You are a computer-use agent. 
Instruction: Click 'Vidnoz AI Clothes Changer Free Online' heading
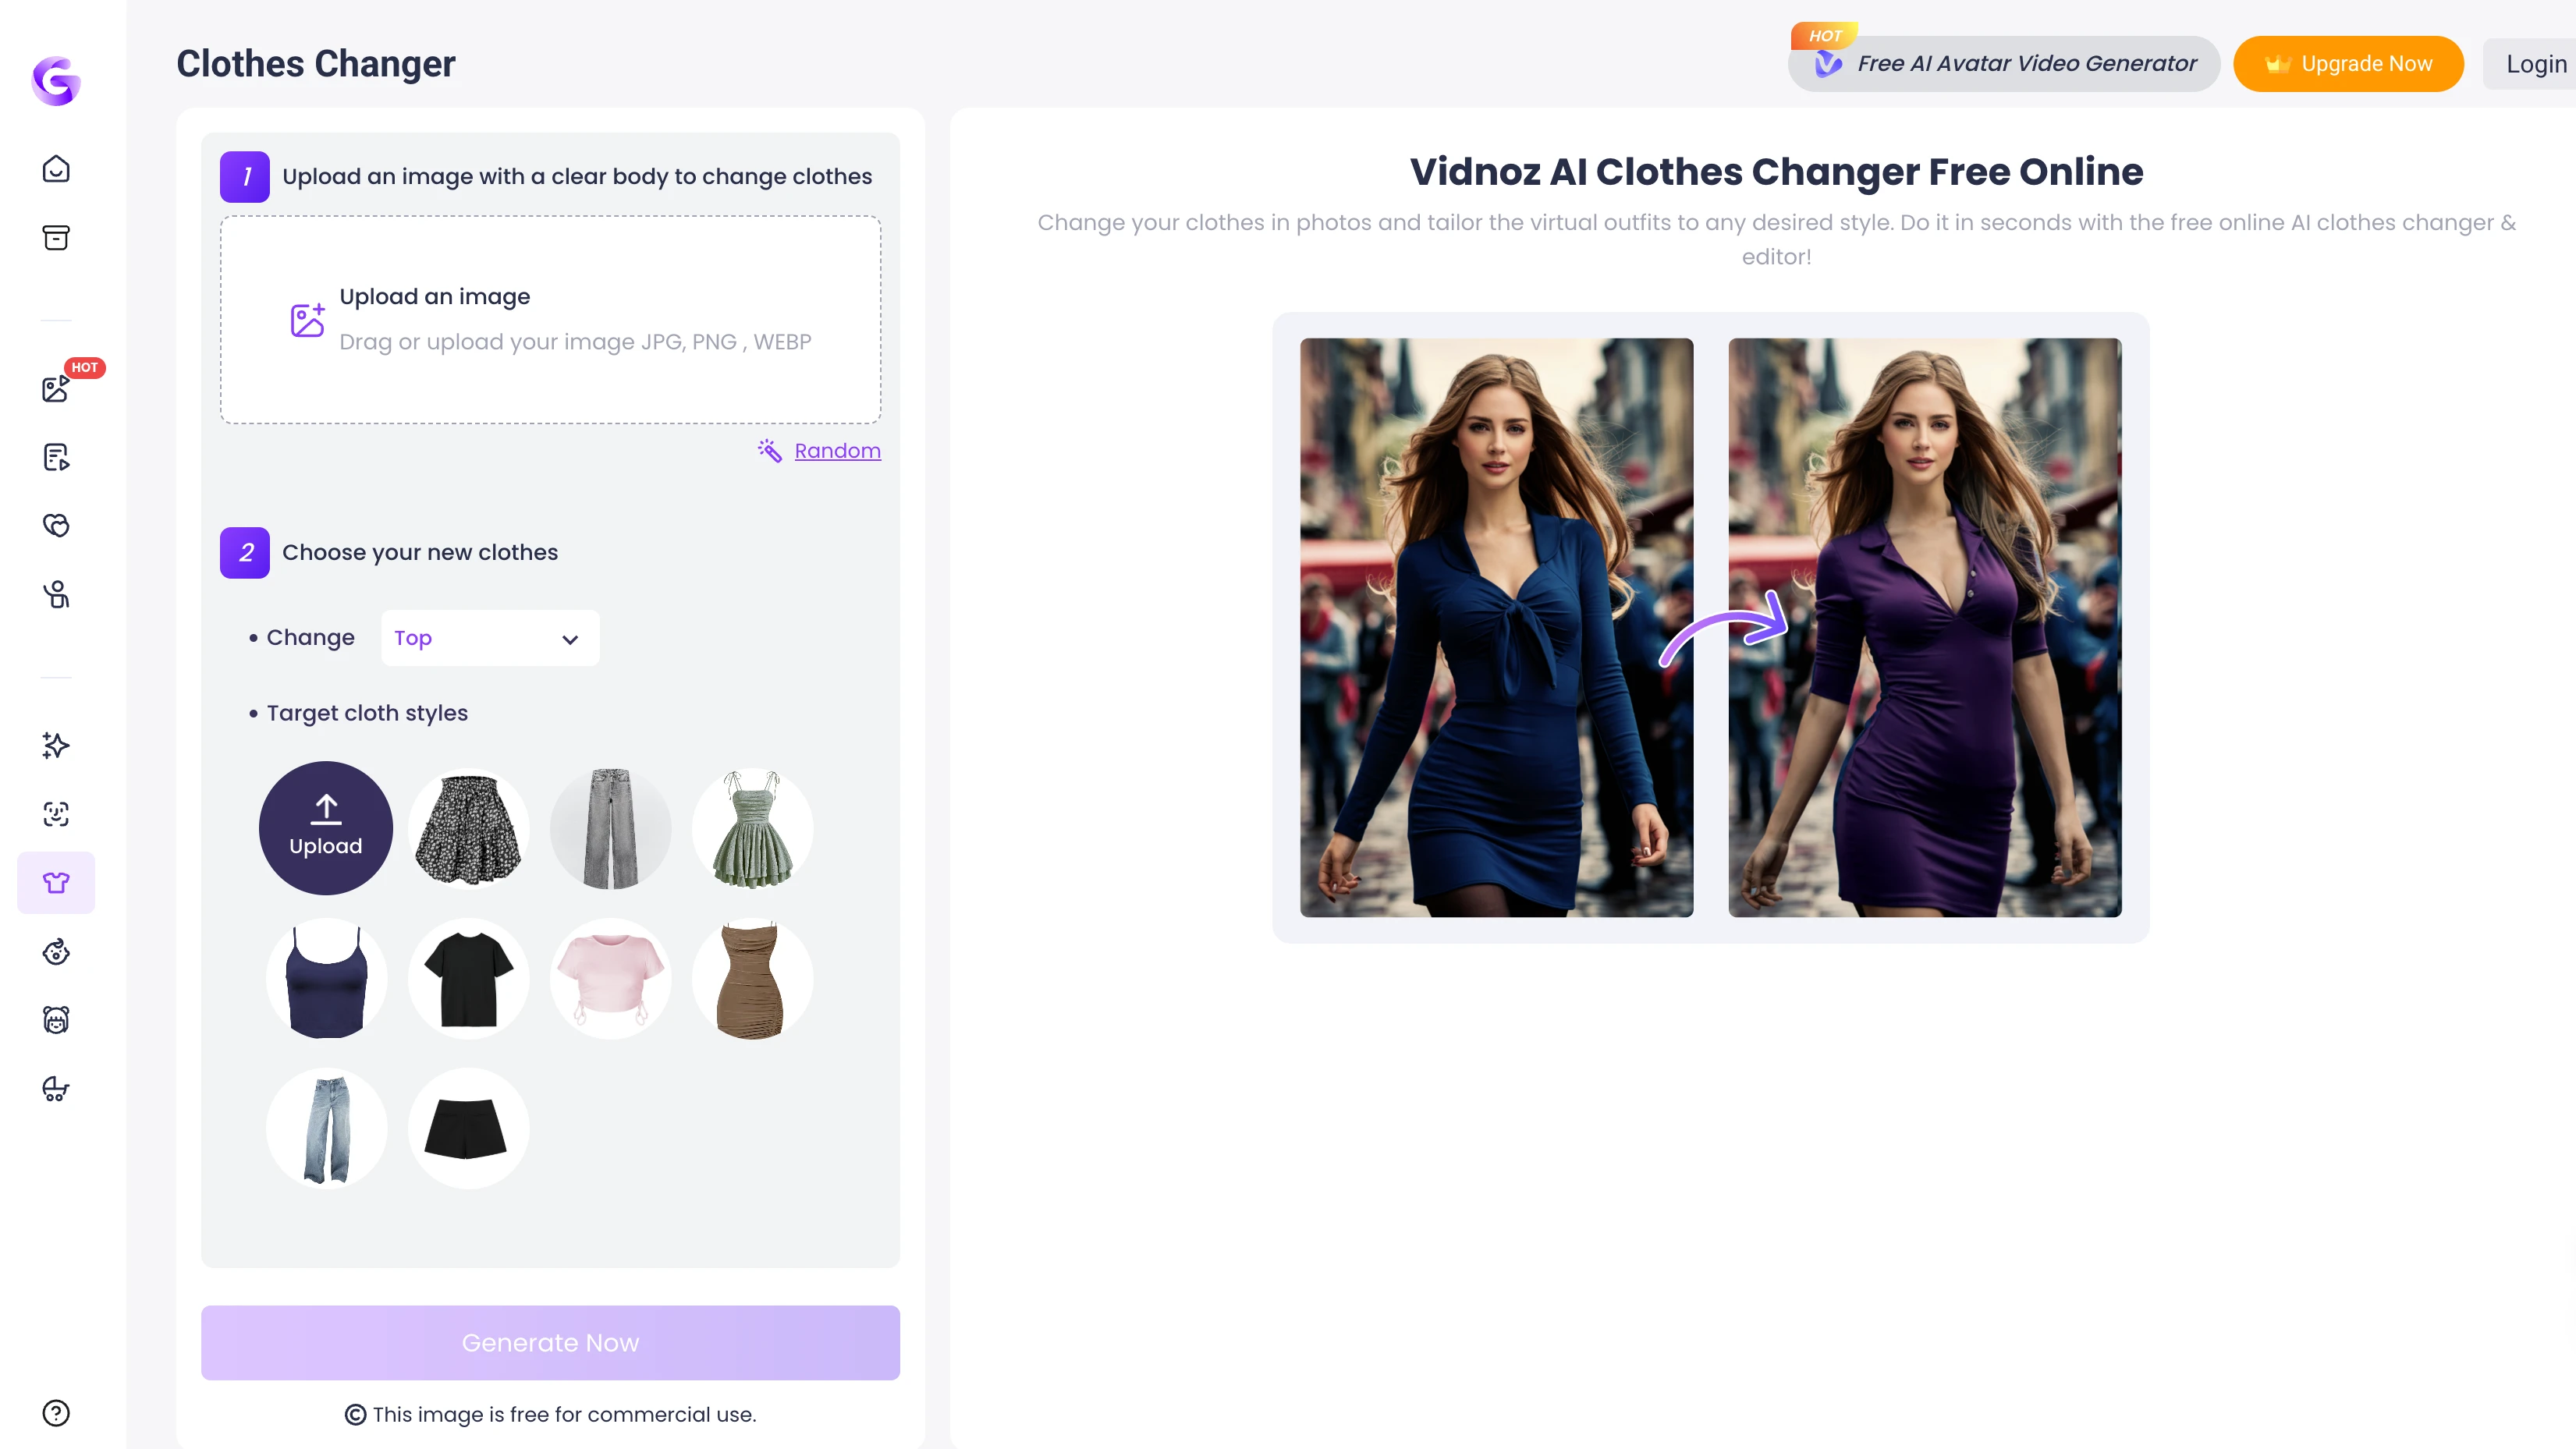[1776, 172]
